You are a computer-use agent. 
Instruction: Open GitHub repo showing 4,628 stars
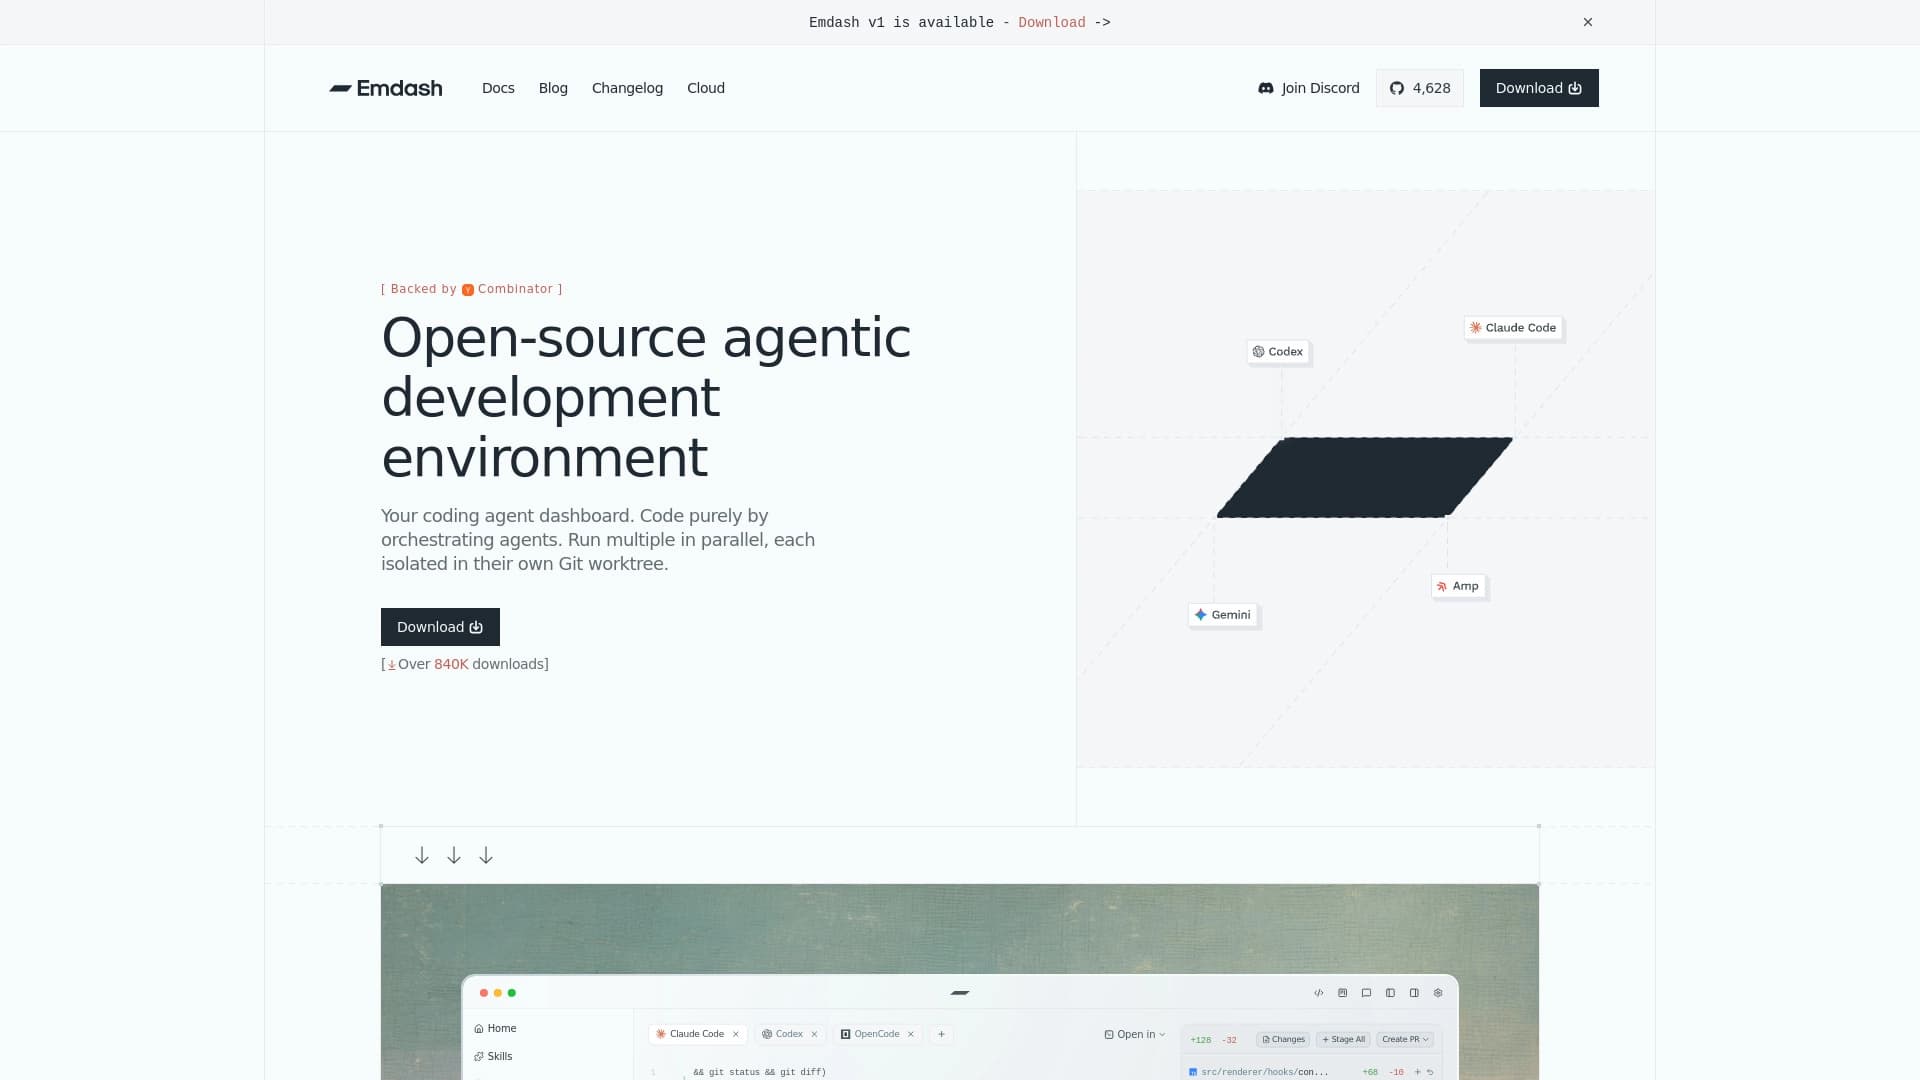pos(1420,88)
